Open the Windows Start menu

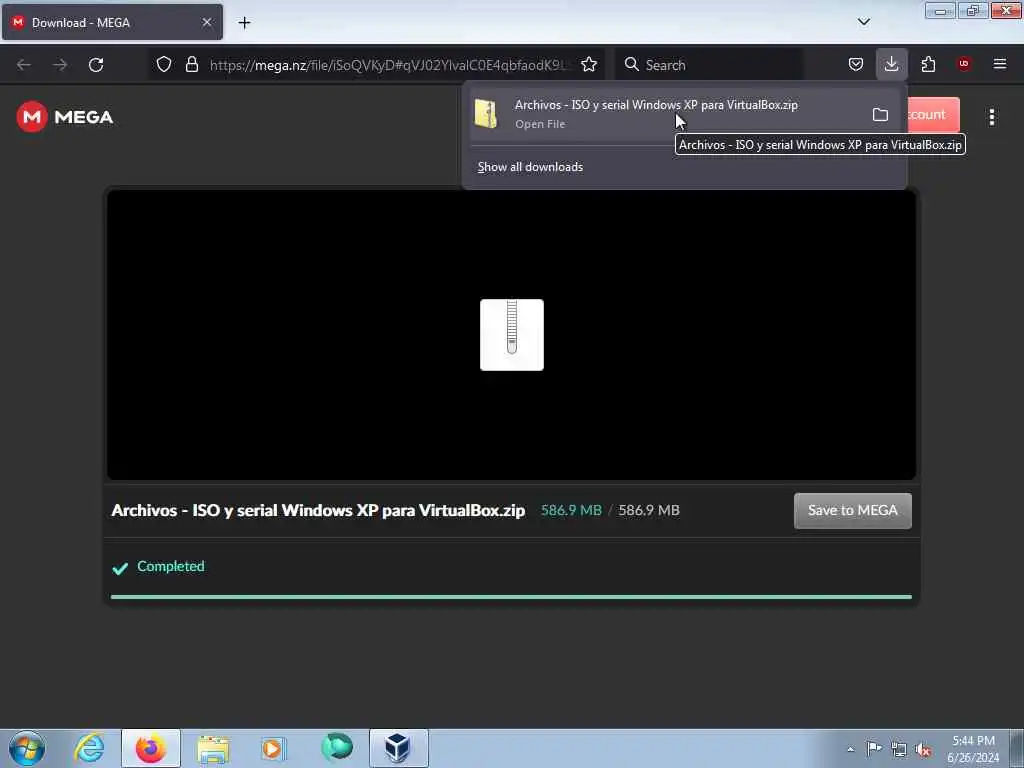coord(27,748)
